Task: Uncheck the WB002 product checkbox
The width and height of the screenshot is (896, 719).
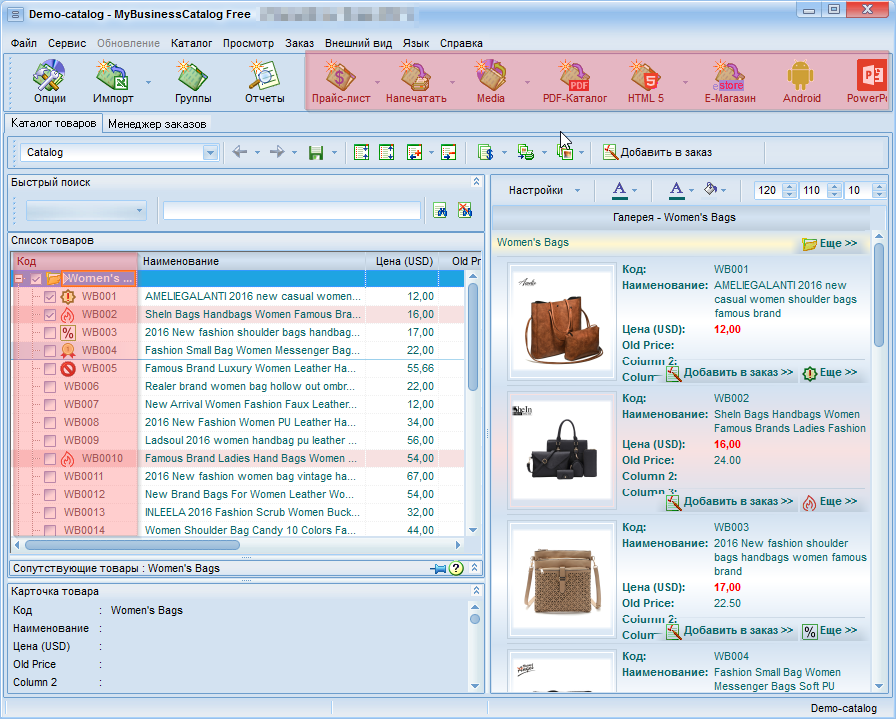Action: 50,315
